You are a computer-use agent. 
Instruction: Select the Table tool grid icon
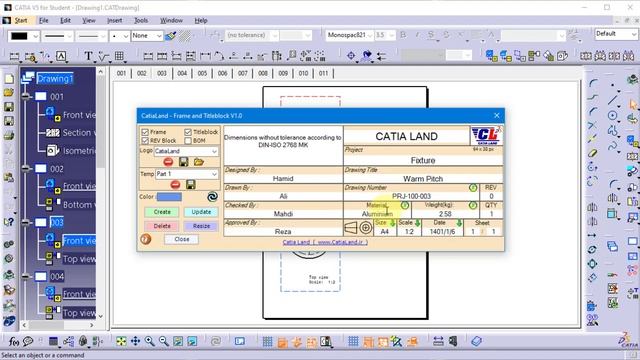(x=119, y=56)
